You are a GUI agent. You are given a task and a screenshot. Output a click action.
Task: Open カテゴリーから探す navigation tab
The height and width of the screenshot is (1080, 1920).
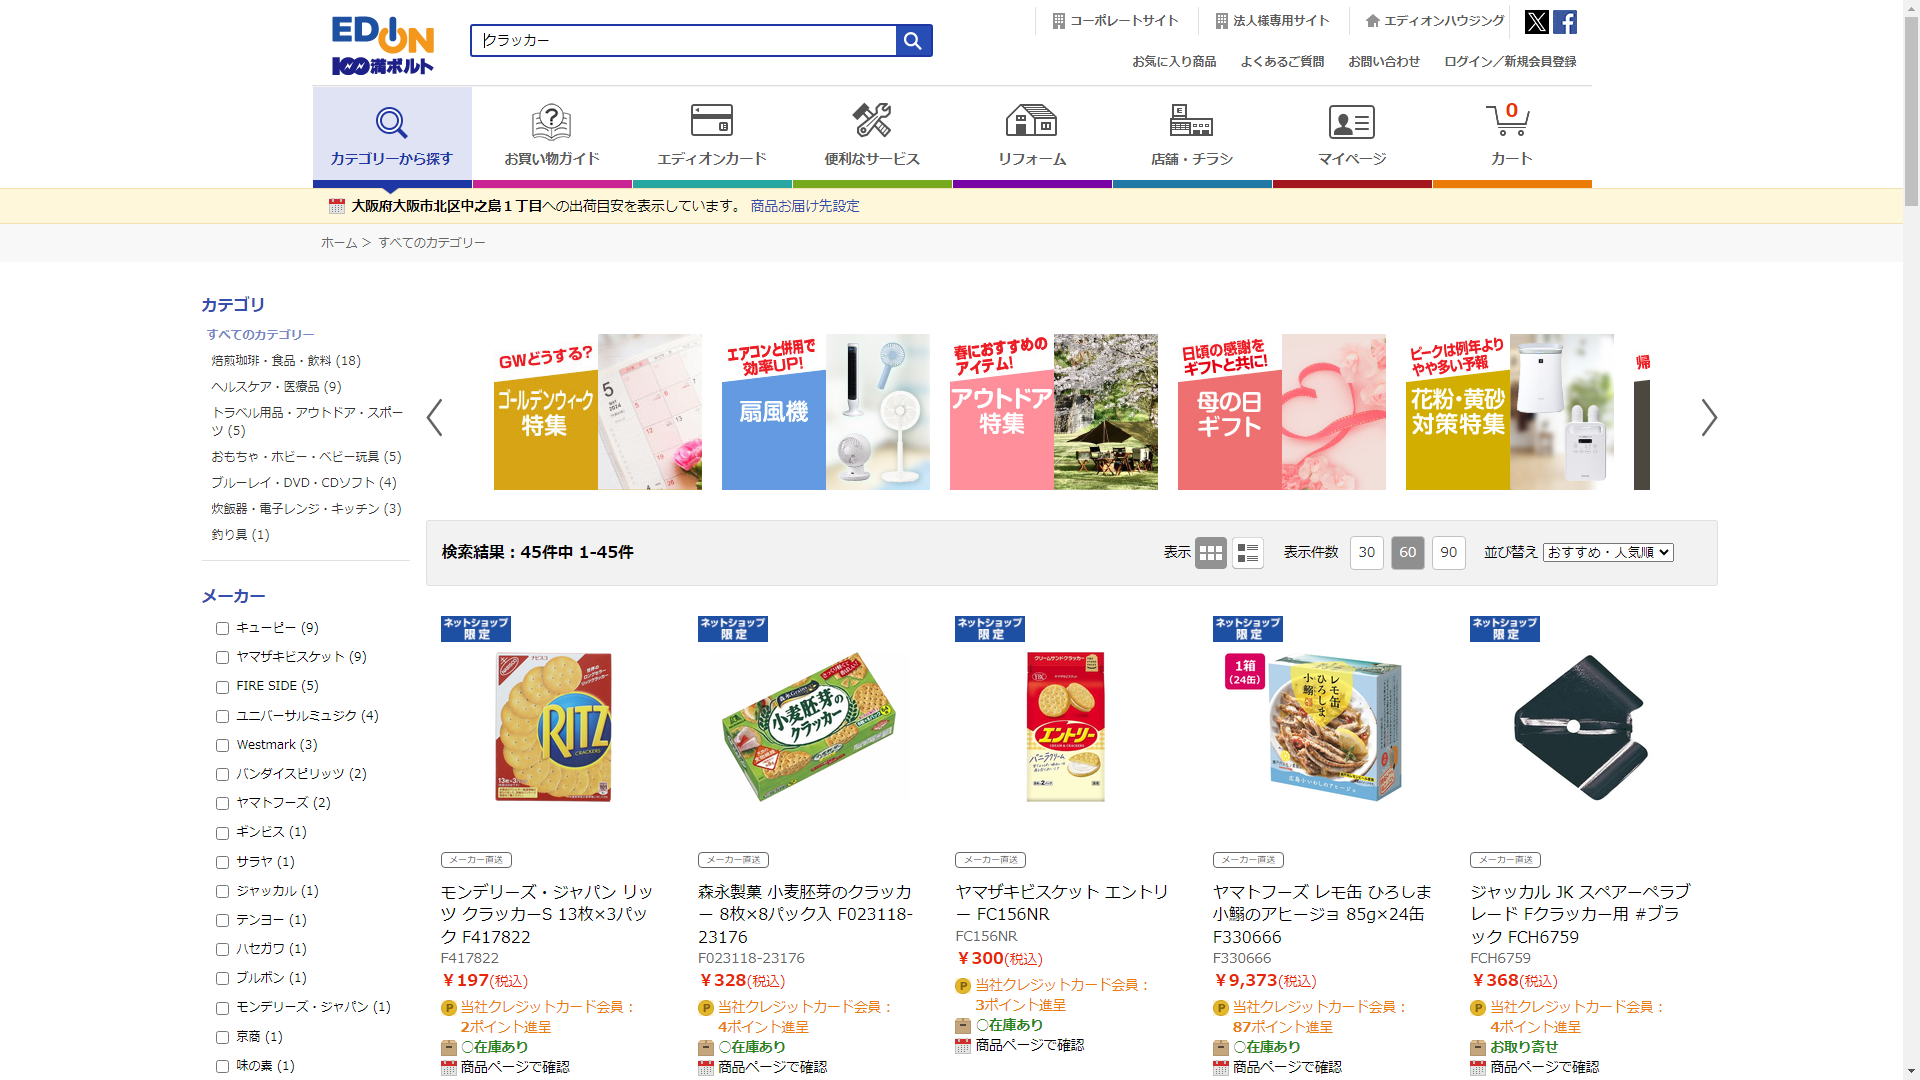392,135
